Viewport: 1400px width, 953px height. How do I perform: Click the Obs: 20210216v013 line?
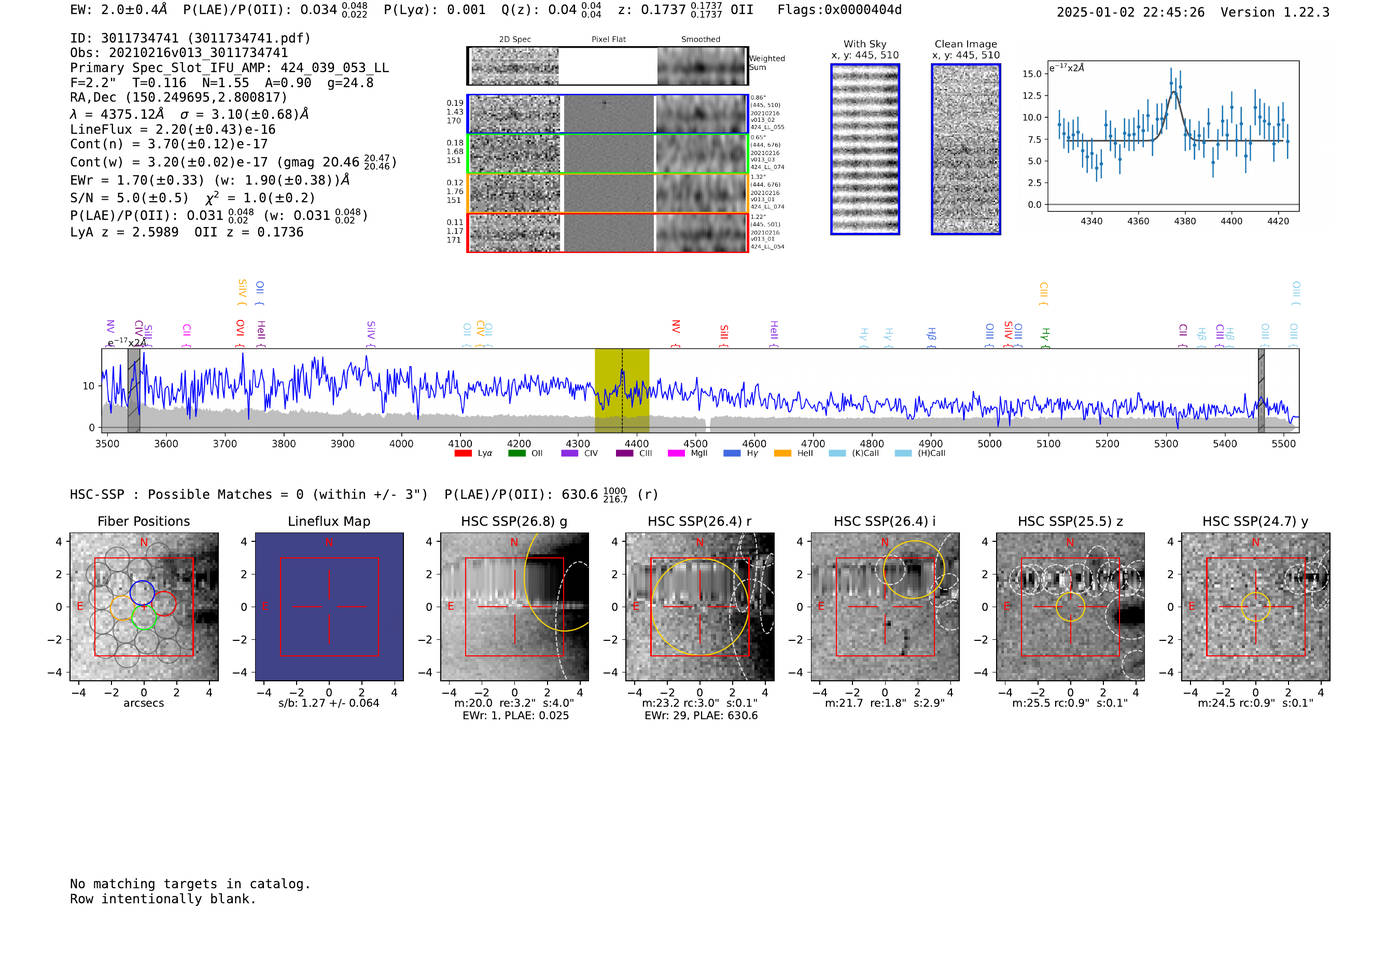179,53
